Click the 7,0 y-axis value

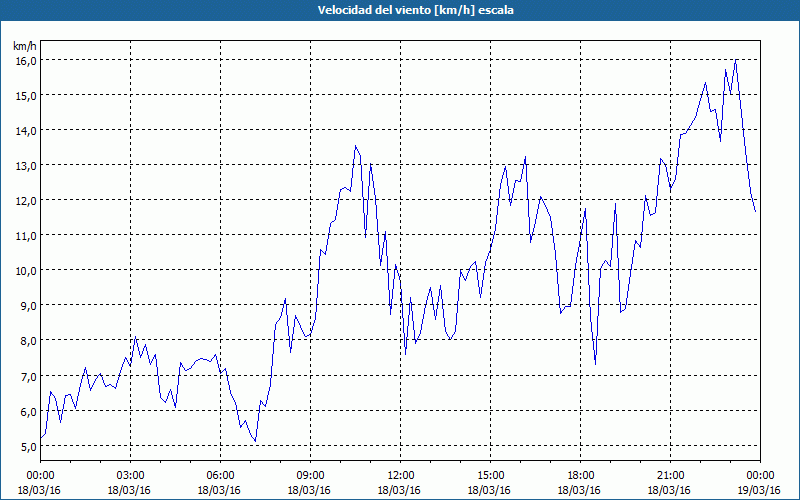[x=28, y=377]
